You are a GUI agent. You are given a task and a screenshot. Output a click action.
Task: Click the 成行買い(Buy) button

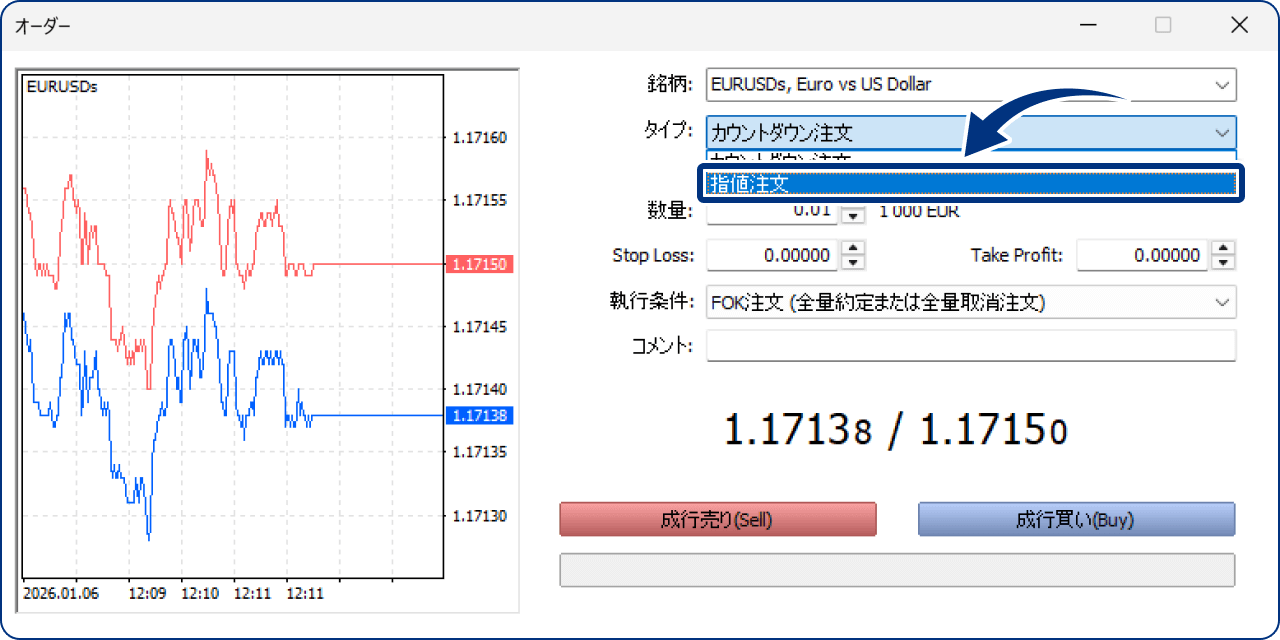click(x=1076, y=519)
